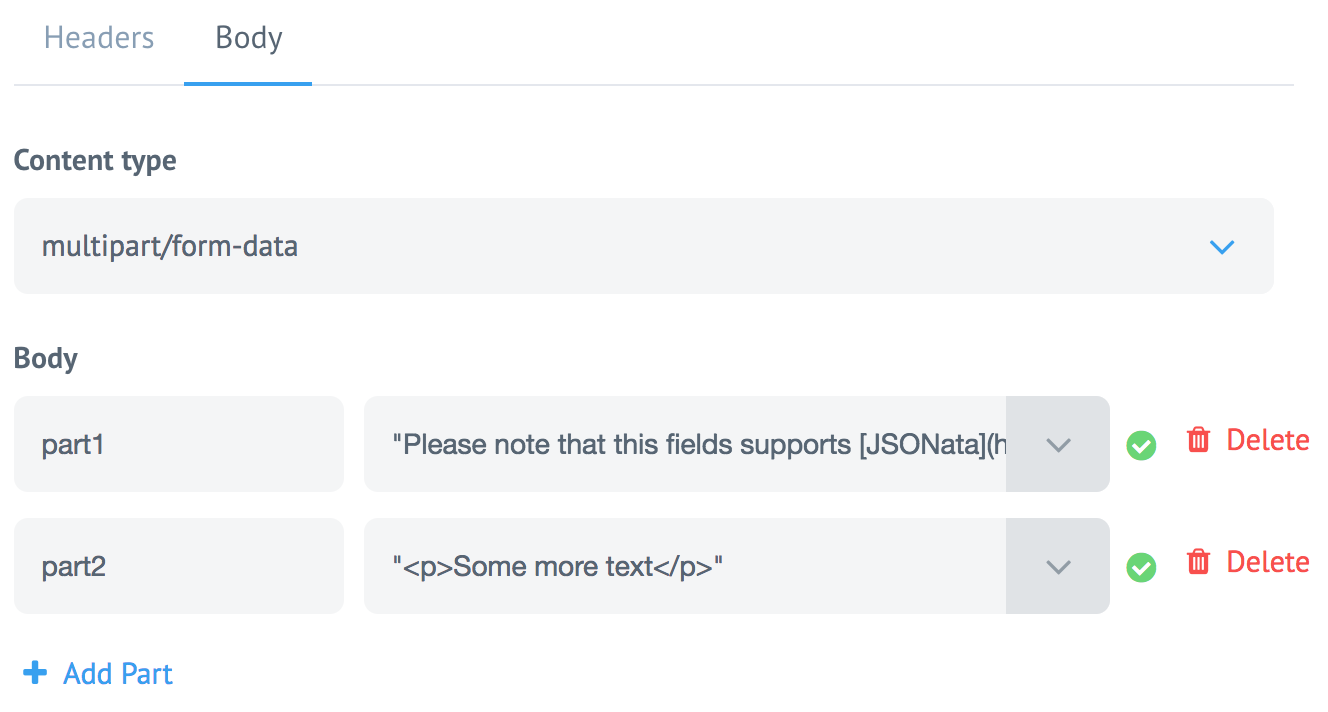Click the plus icon for Add Part
Image resolution: width=1328 pixels, height=712 pixels.
35,673
